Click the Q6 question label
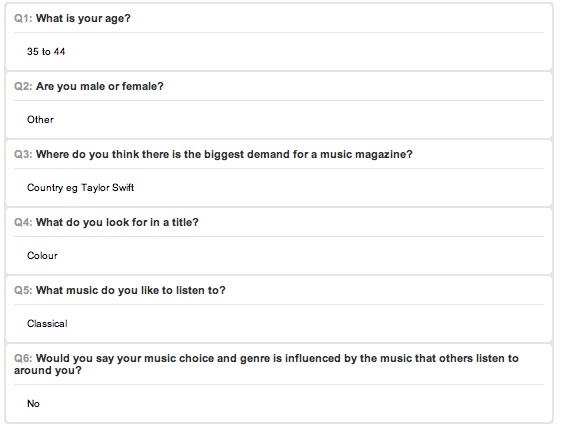 click(23, 359)
